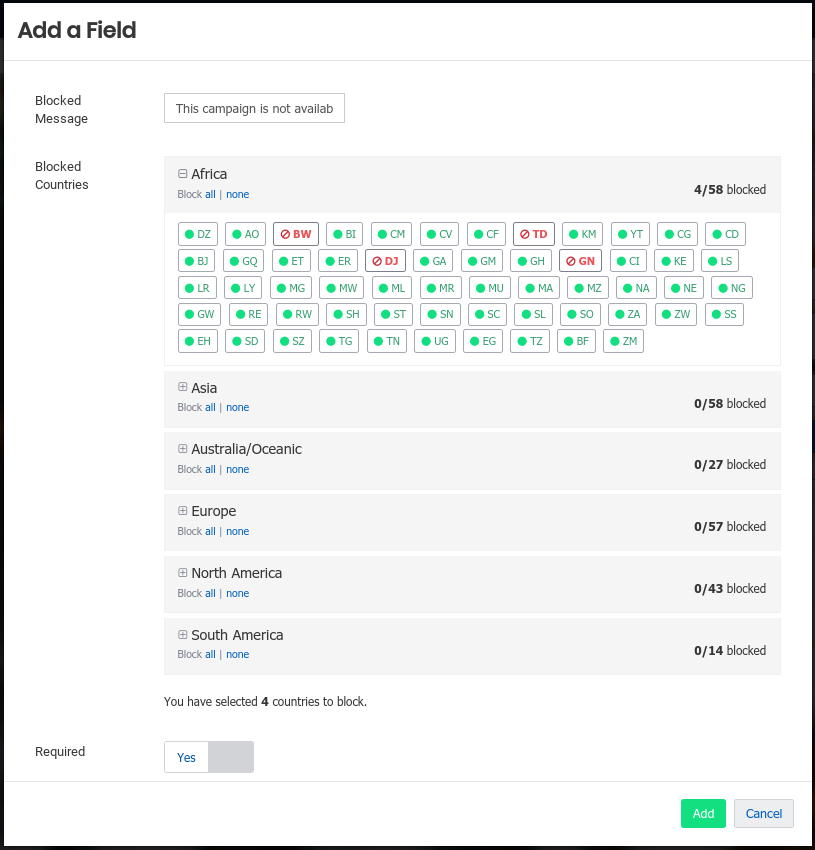Unblock the BW country chip
This screenshot has width=815, height=850.
pyautogui.click(x=296, y=234)
